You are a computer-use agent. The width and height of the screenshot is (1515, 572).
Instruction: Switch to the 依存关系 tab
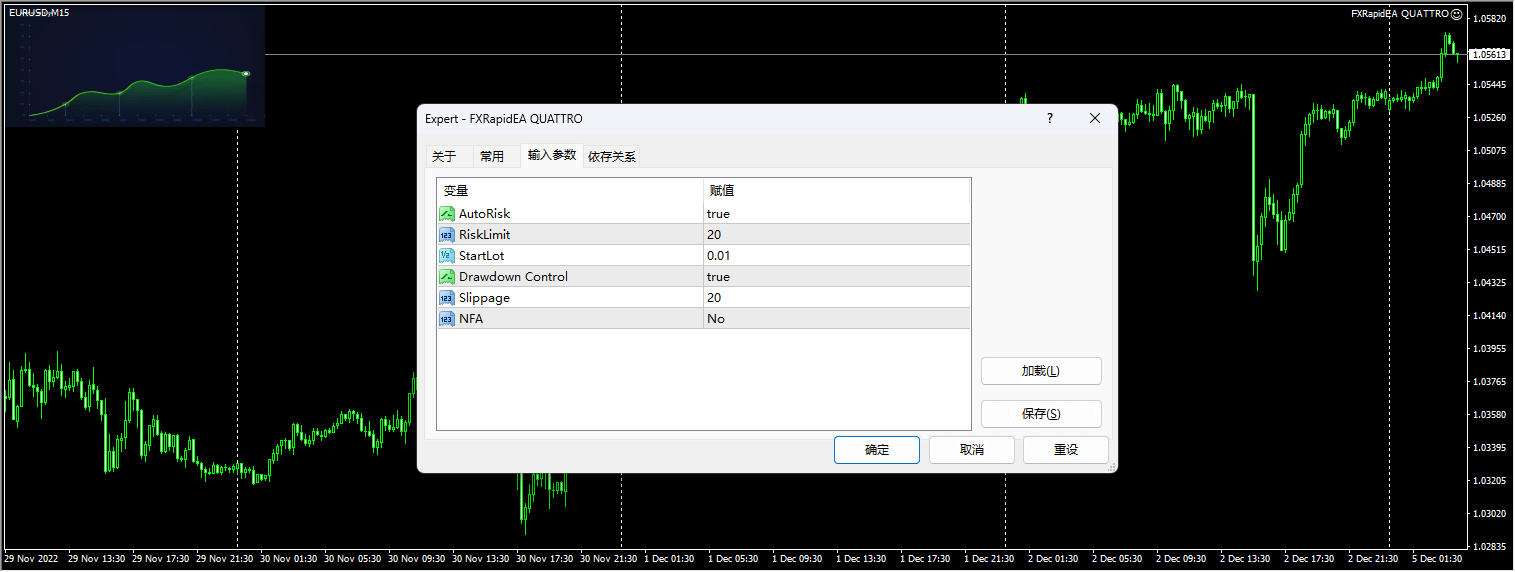pos(612,156)
